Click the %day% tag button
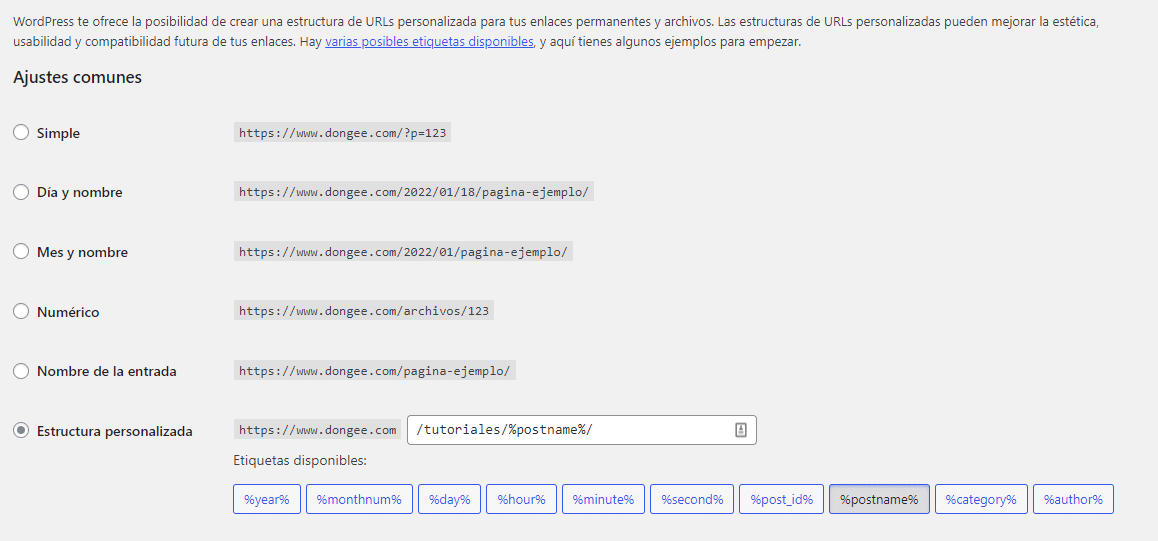Image resolution: width=1158 pixels, height=541 pixels. tap(450, 499)
